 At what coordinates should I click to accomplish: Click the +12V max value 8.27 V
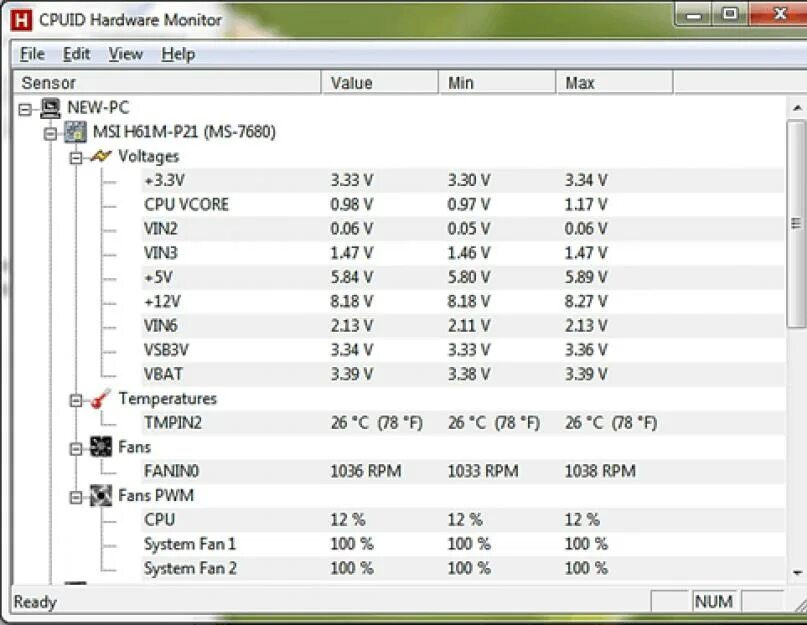point(586,301)
